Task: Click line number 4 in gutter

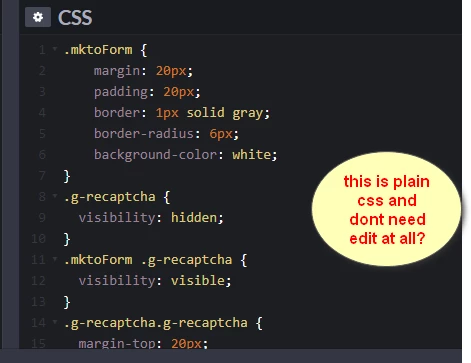Action: click(42, 113)
